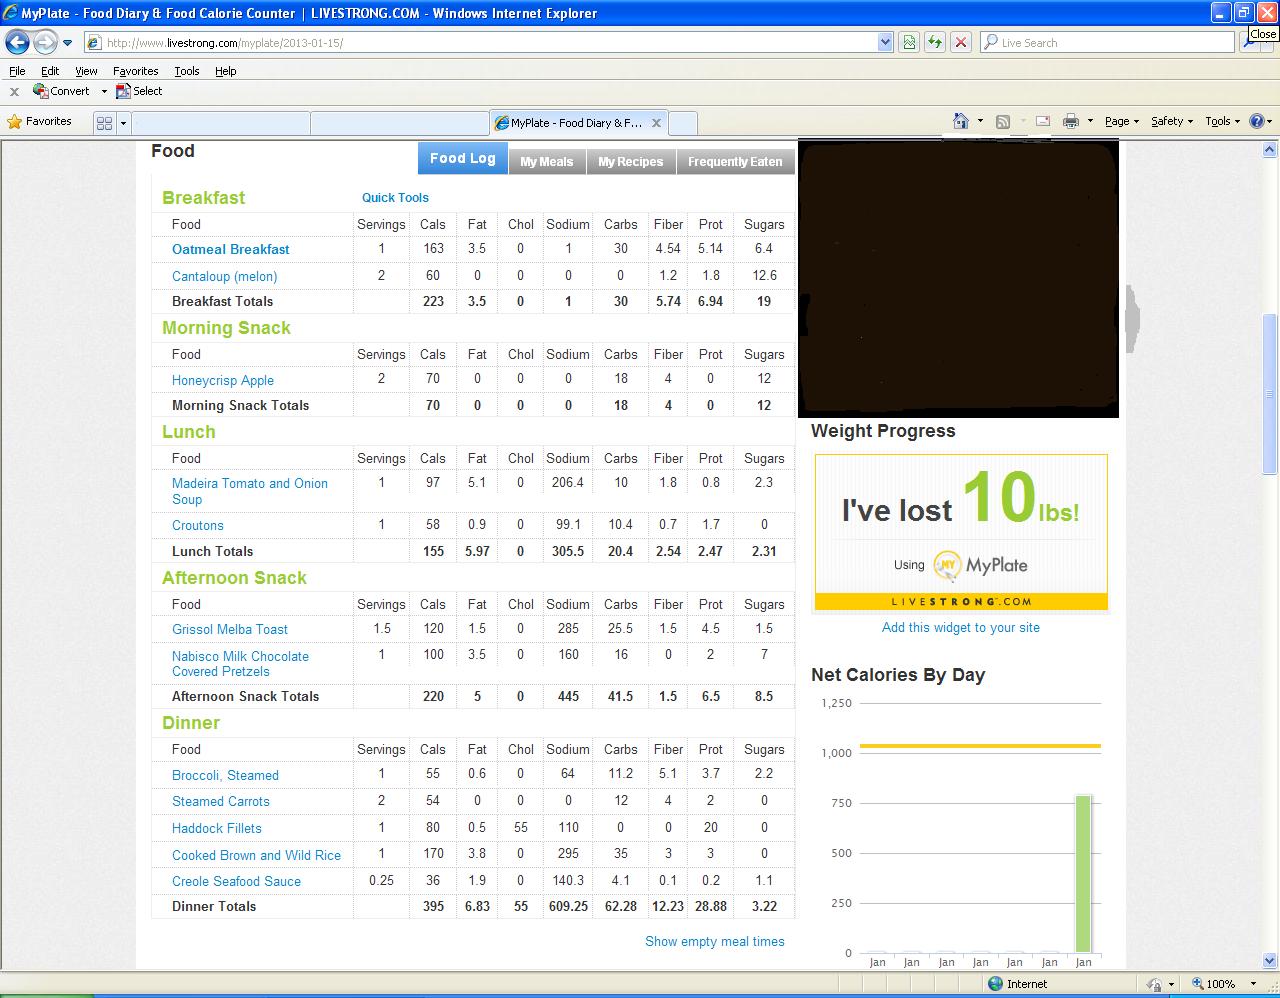Viewport: 1280px width, 998px height.
Task: Click the Convert to PDF button
Action: [x=62, y=91]
